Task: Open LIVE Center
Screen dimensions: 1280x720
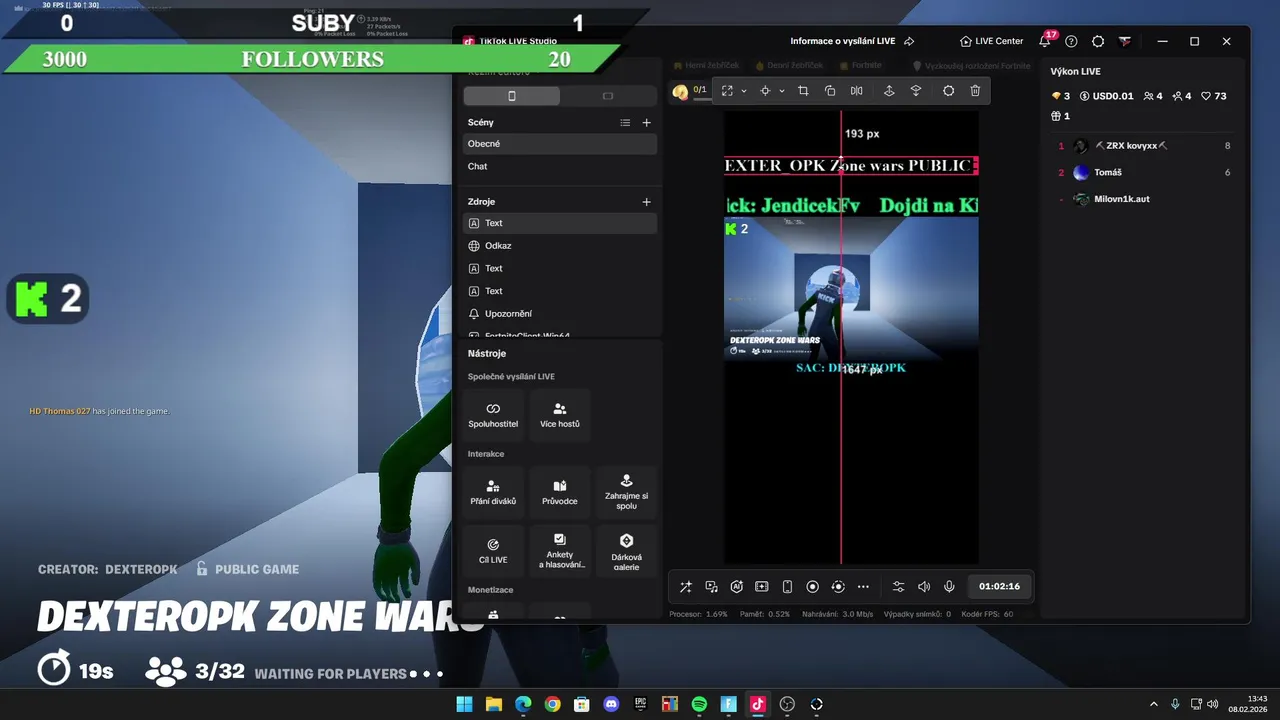Action: click(x=991, y=41)
